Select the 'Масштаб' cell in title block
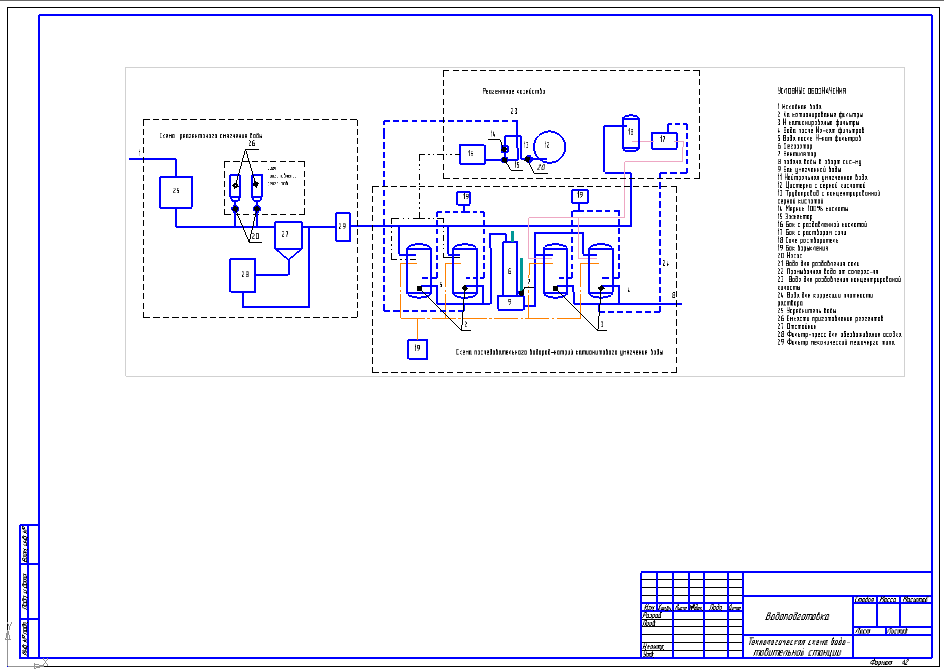Screen dimensions: 944x670 click(x=915, y=600)
